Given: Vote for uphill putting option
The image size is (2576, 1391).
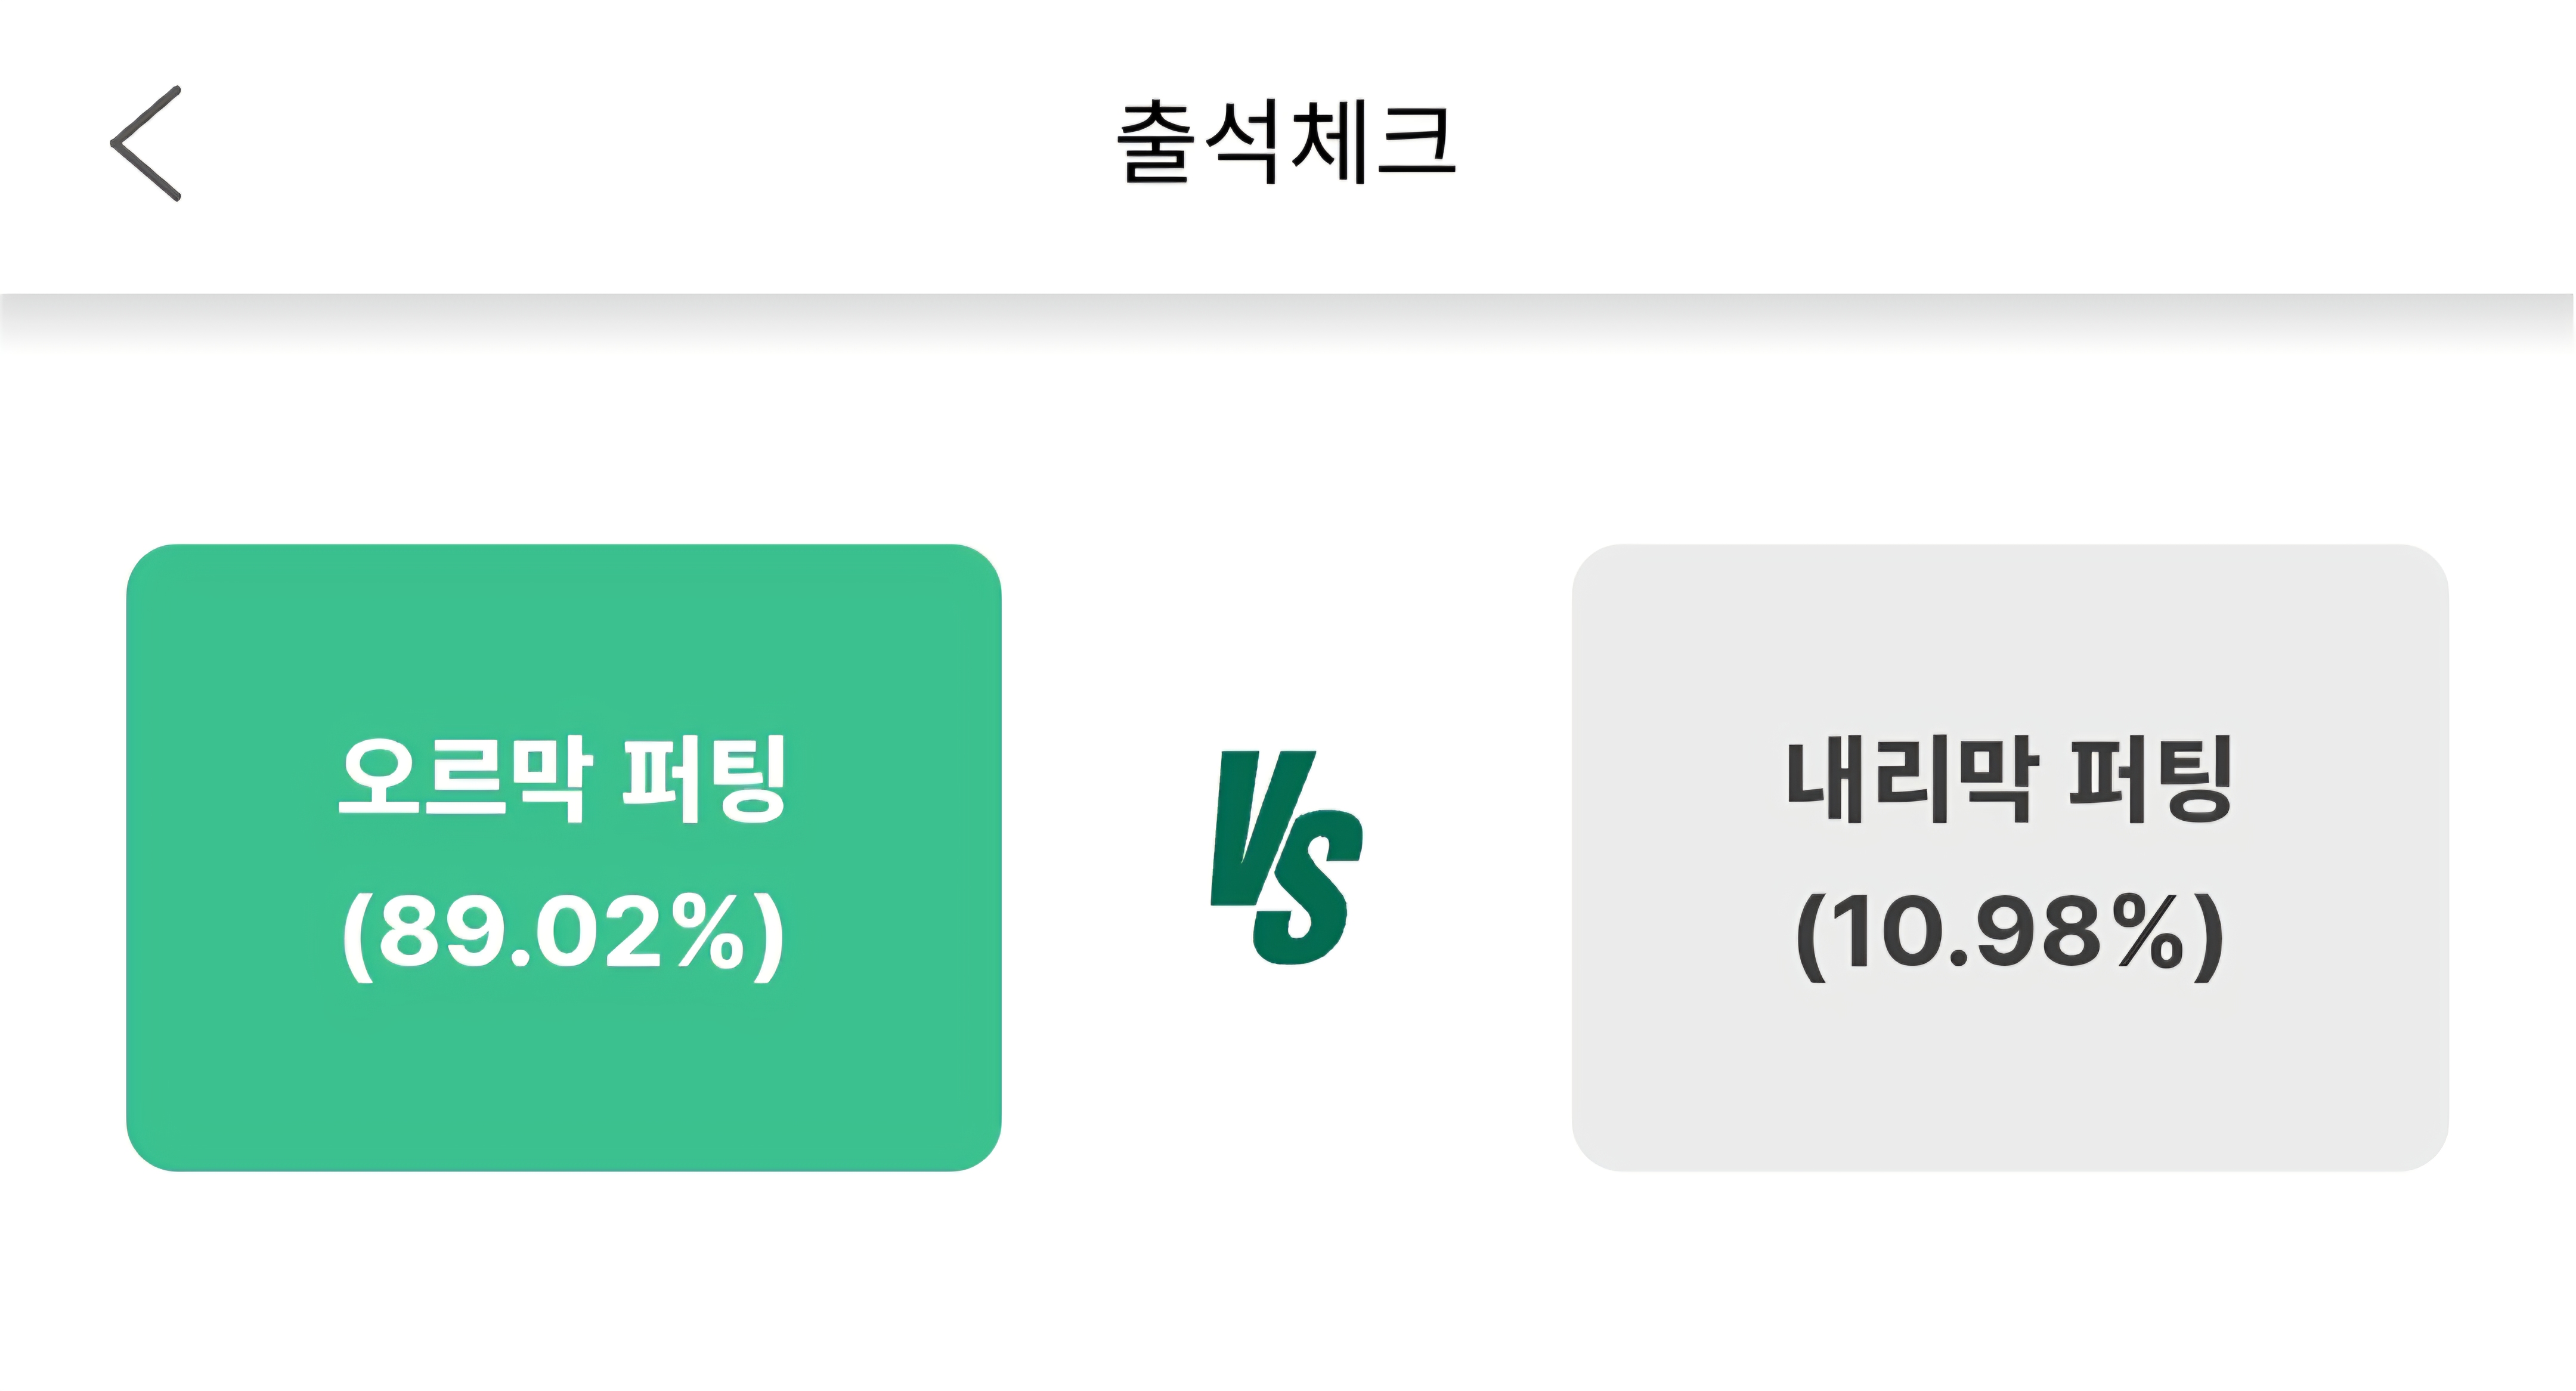Looking at the screenshot, I should (564, 857).
